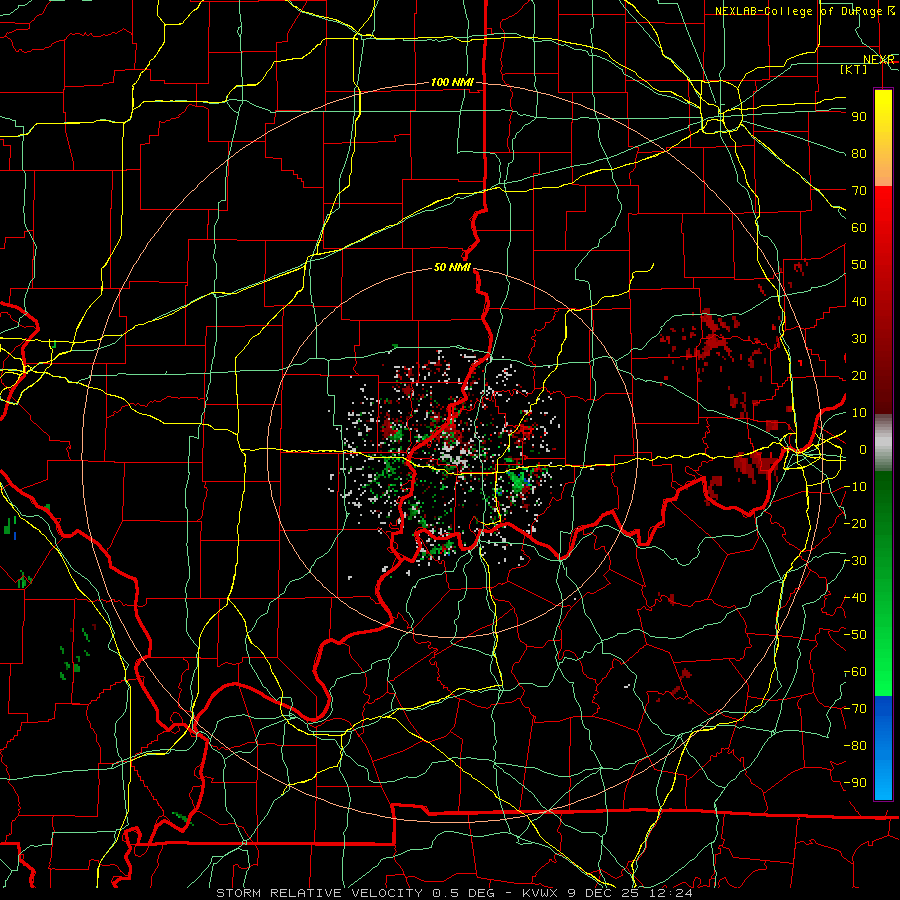The height and width of the screenshot is (900, 900).
Task: Click the 50 NMI range ring label
Action: pyautogui.click(x=452, y=267)
